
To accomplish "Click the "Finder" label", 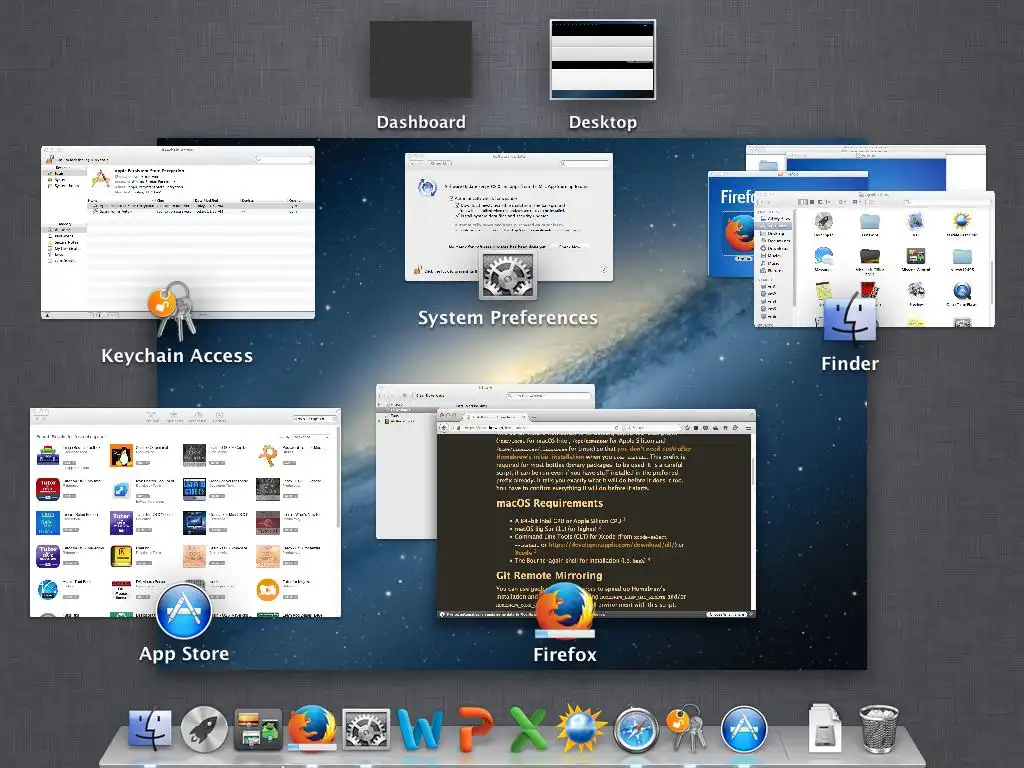I will point(850,364).
